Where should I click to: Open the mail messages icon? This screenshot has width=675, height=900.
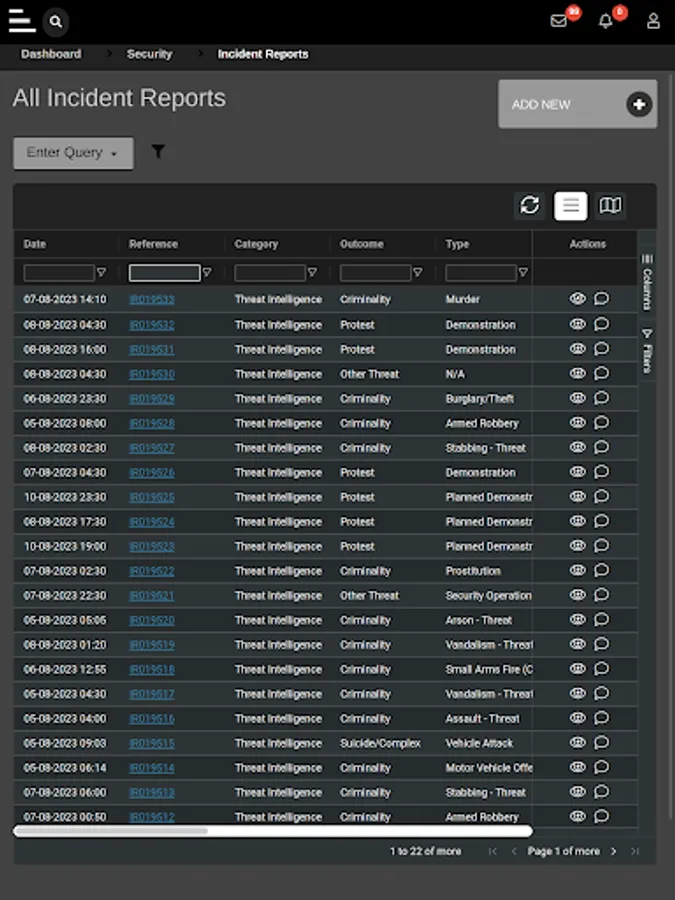[559, 21]
